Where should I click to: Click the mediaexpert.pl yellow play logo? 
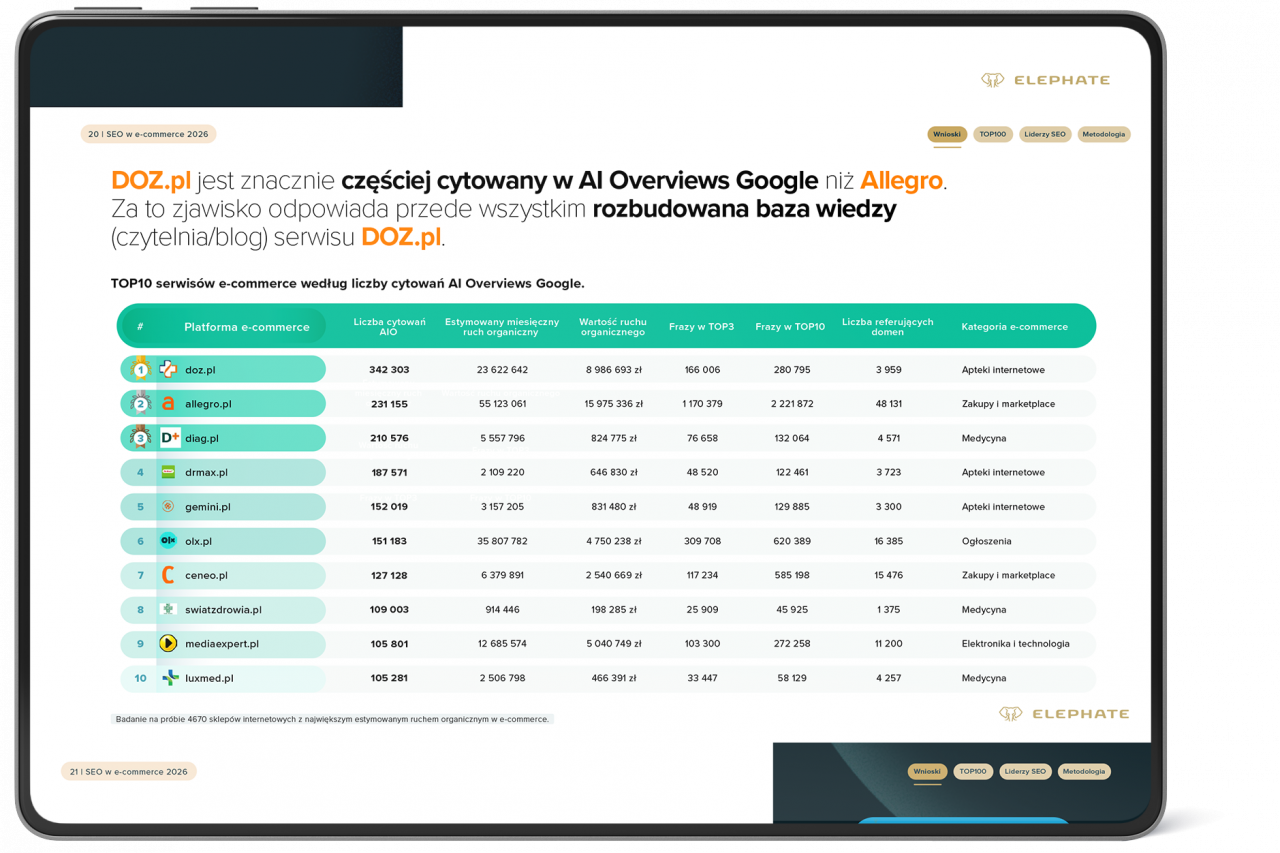click(x=168, y=644)
